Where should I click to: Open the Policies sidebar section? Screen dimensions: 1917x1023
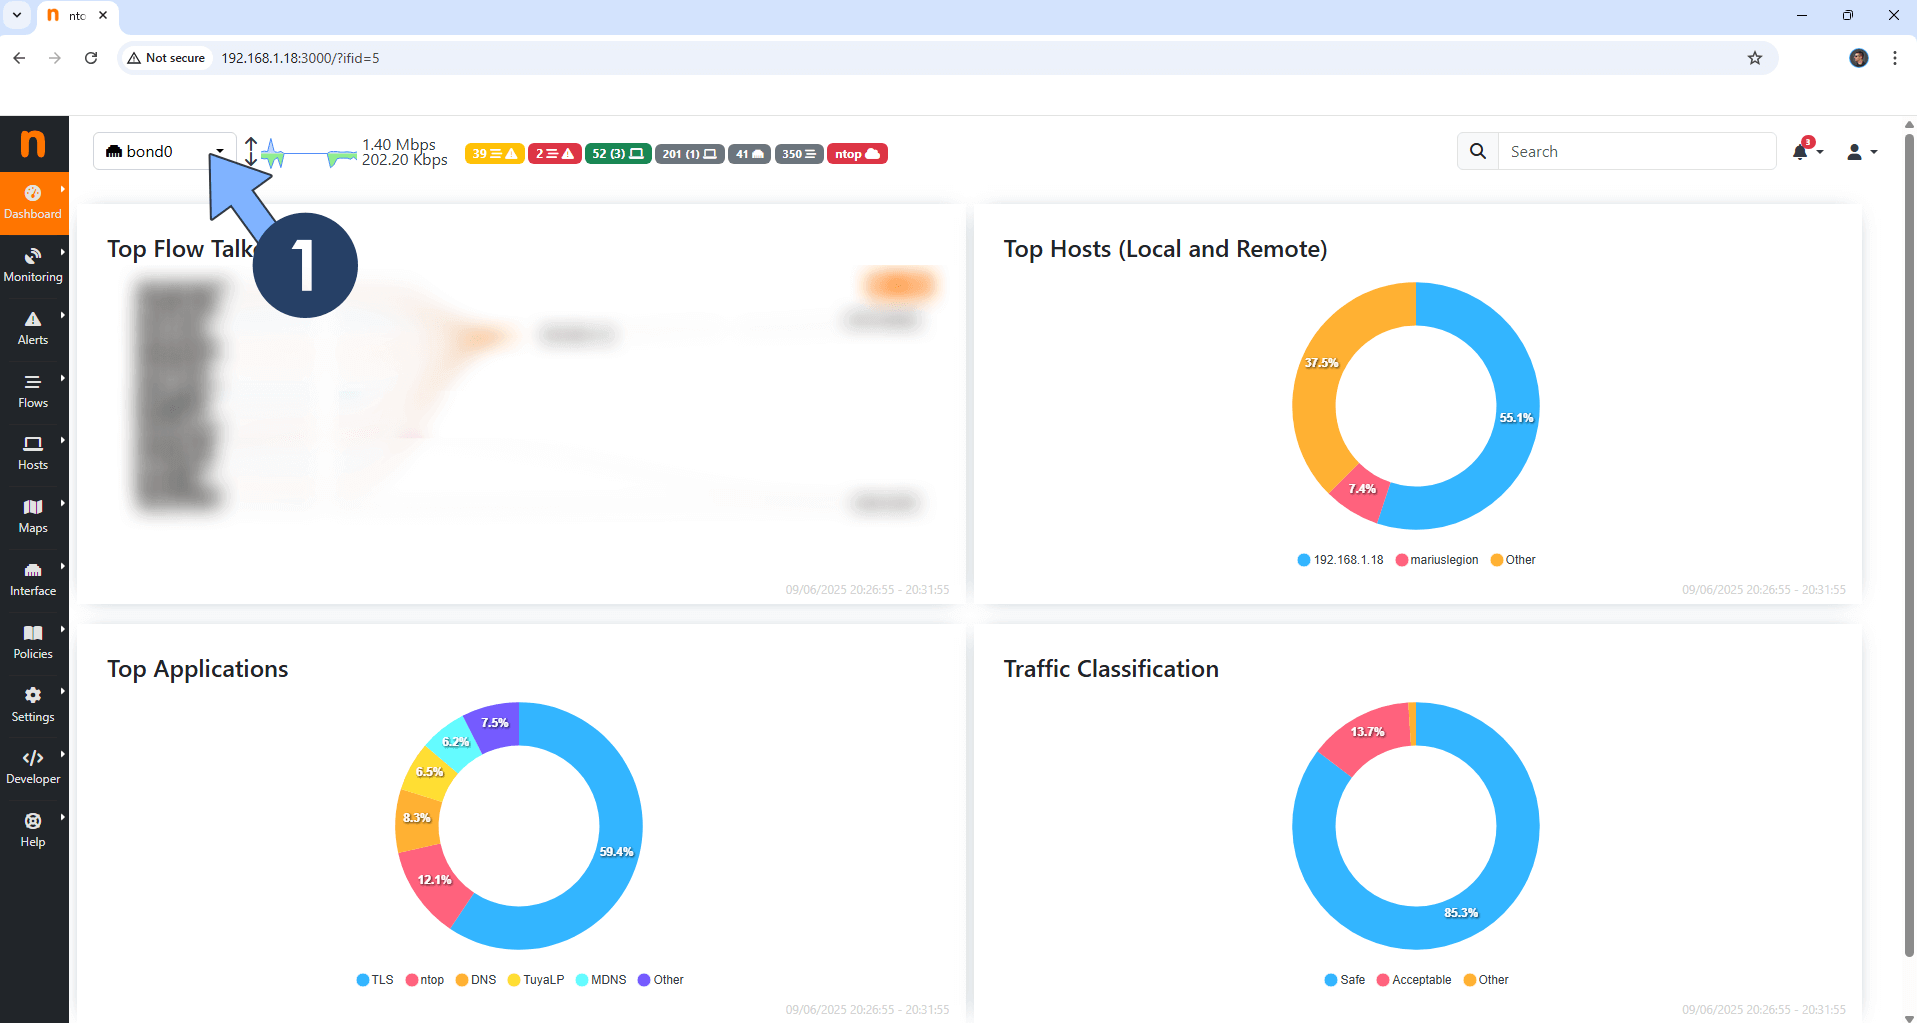33,643
